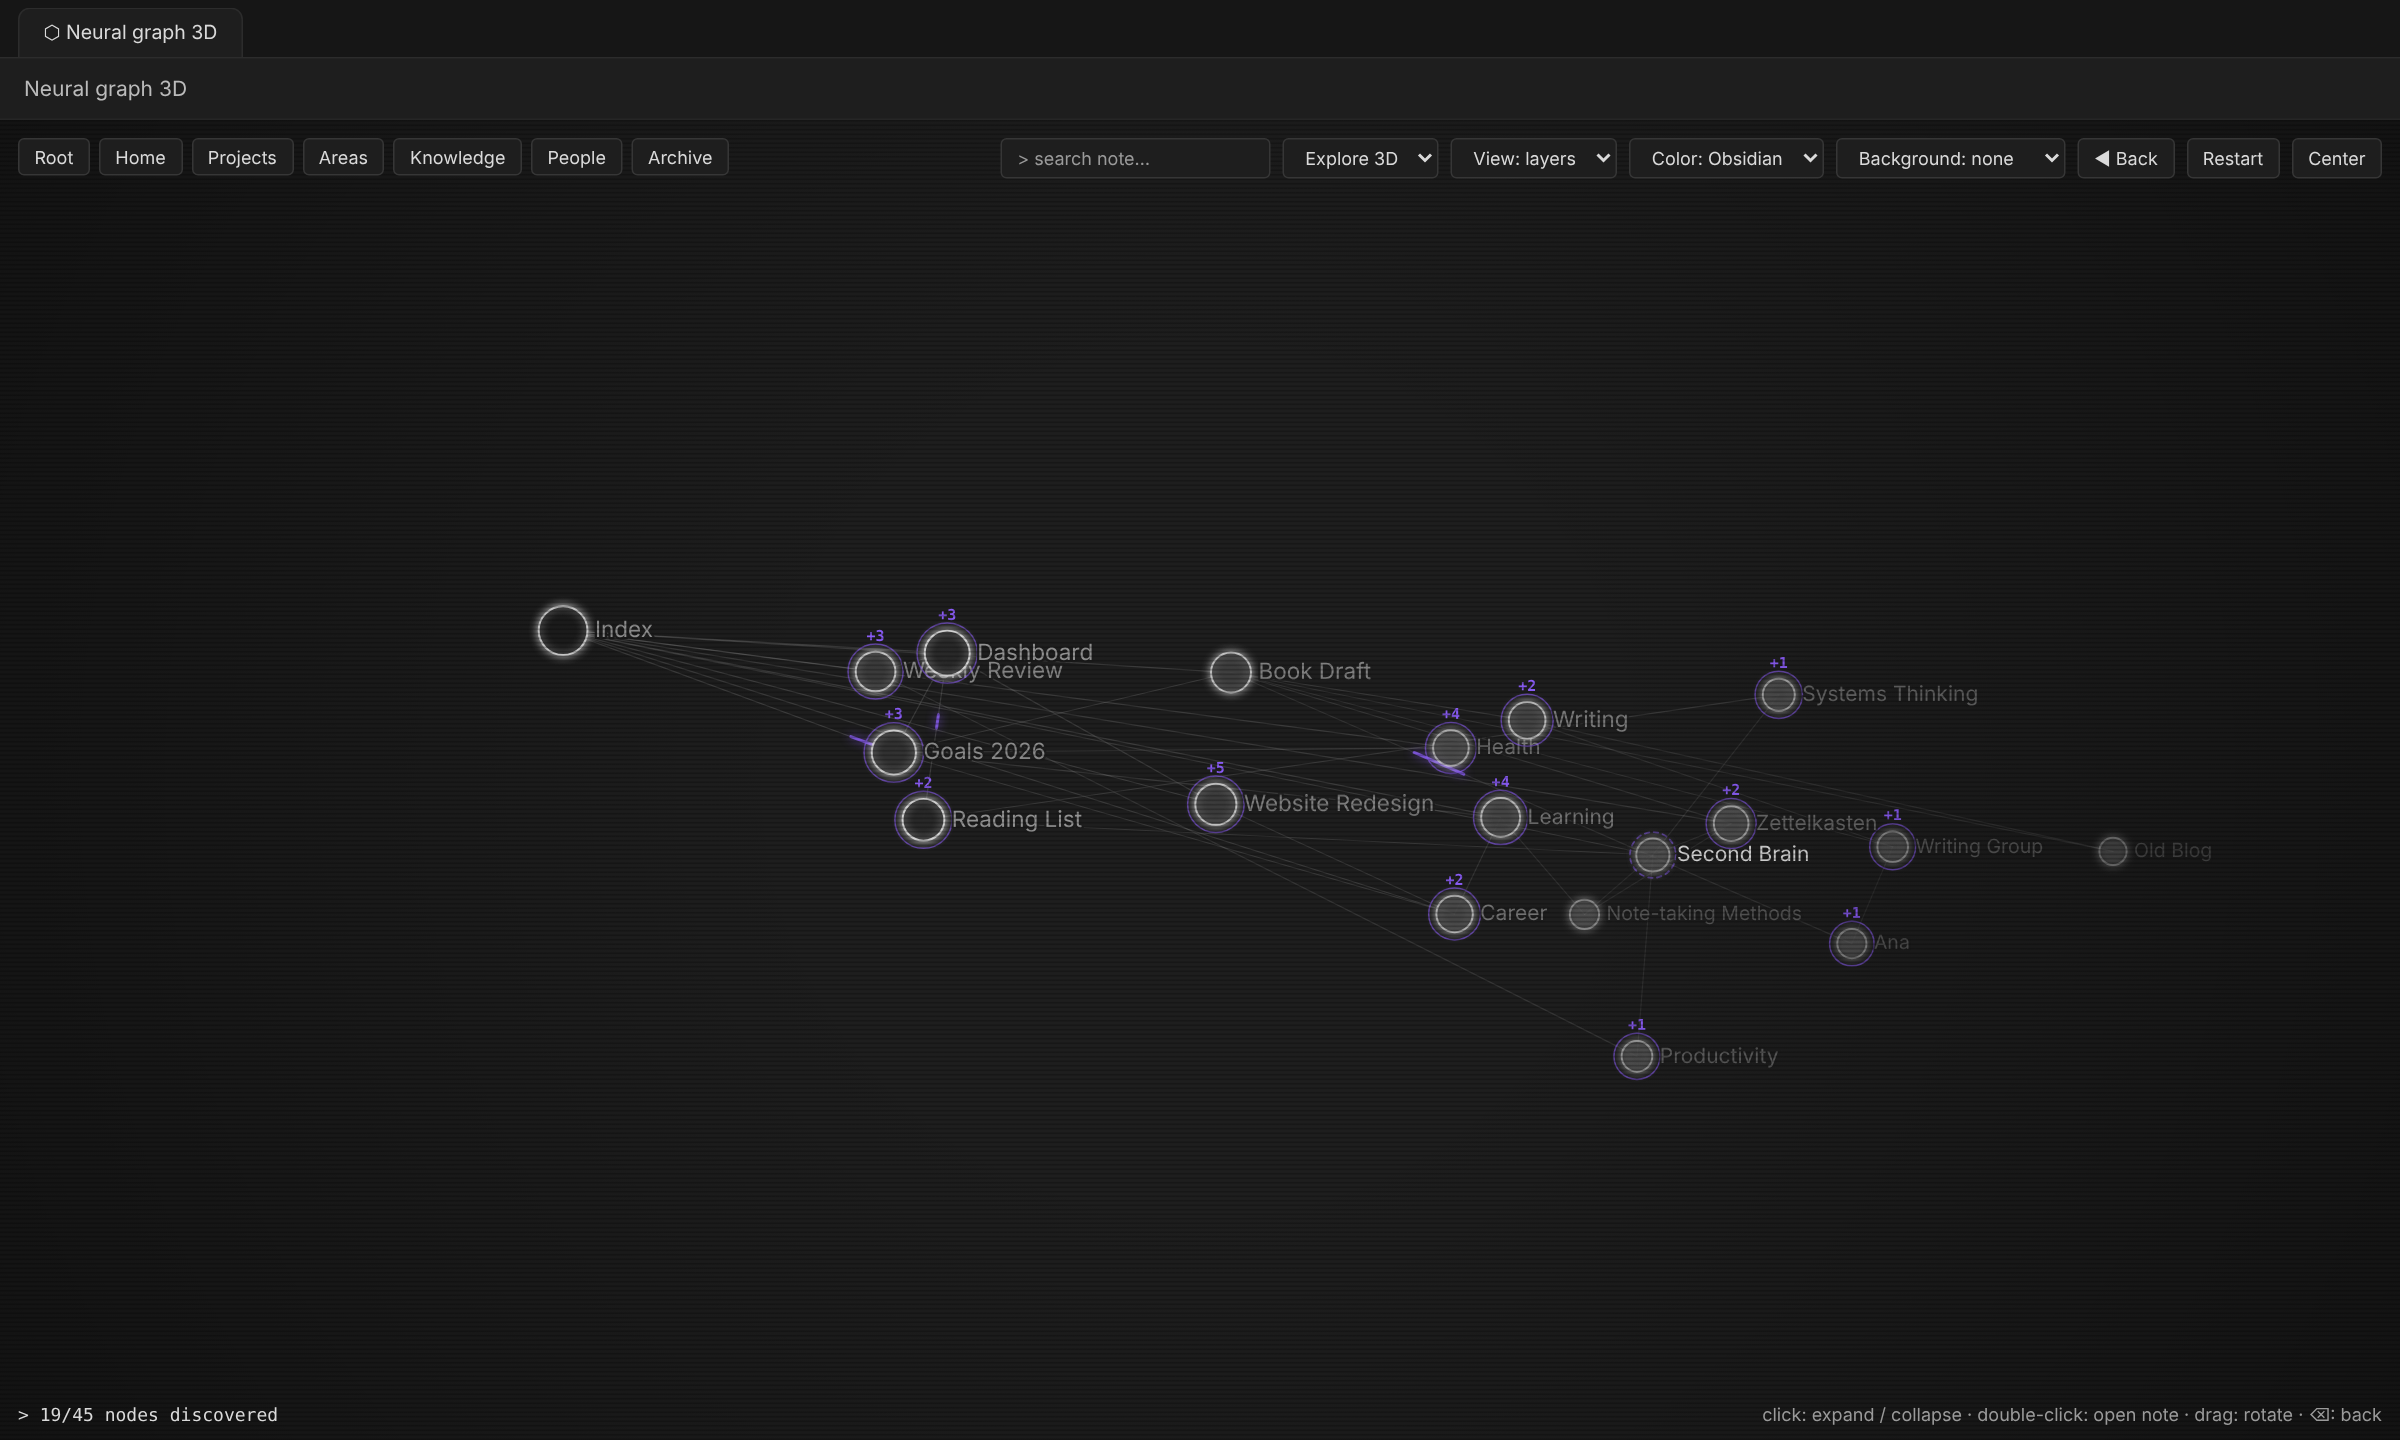Jump to the Home filter
This screenshot has height=1440, width=2400.
click(x=140, y=157)
